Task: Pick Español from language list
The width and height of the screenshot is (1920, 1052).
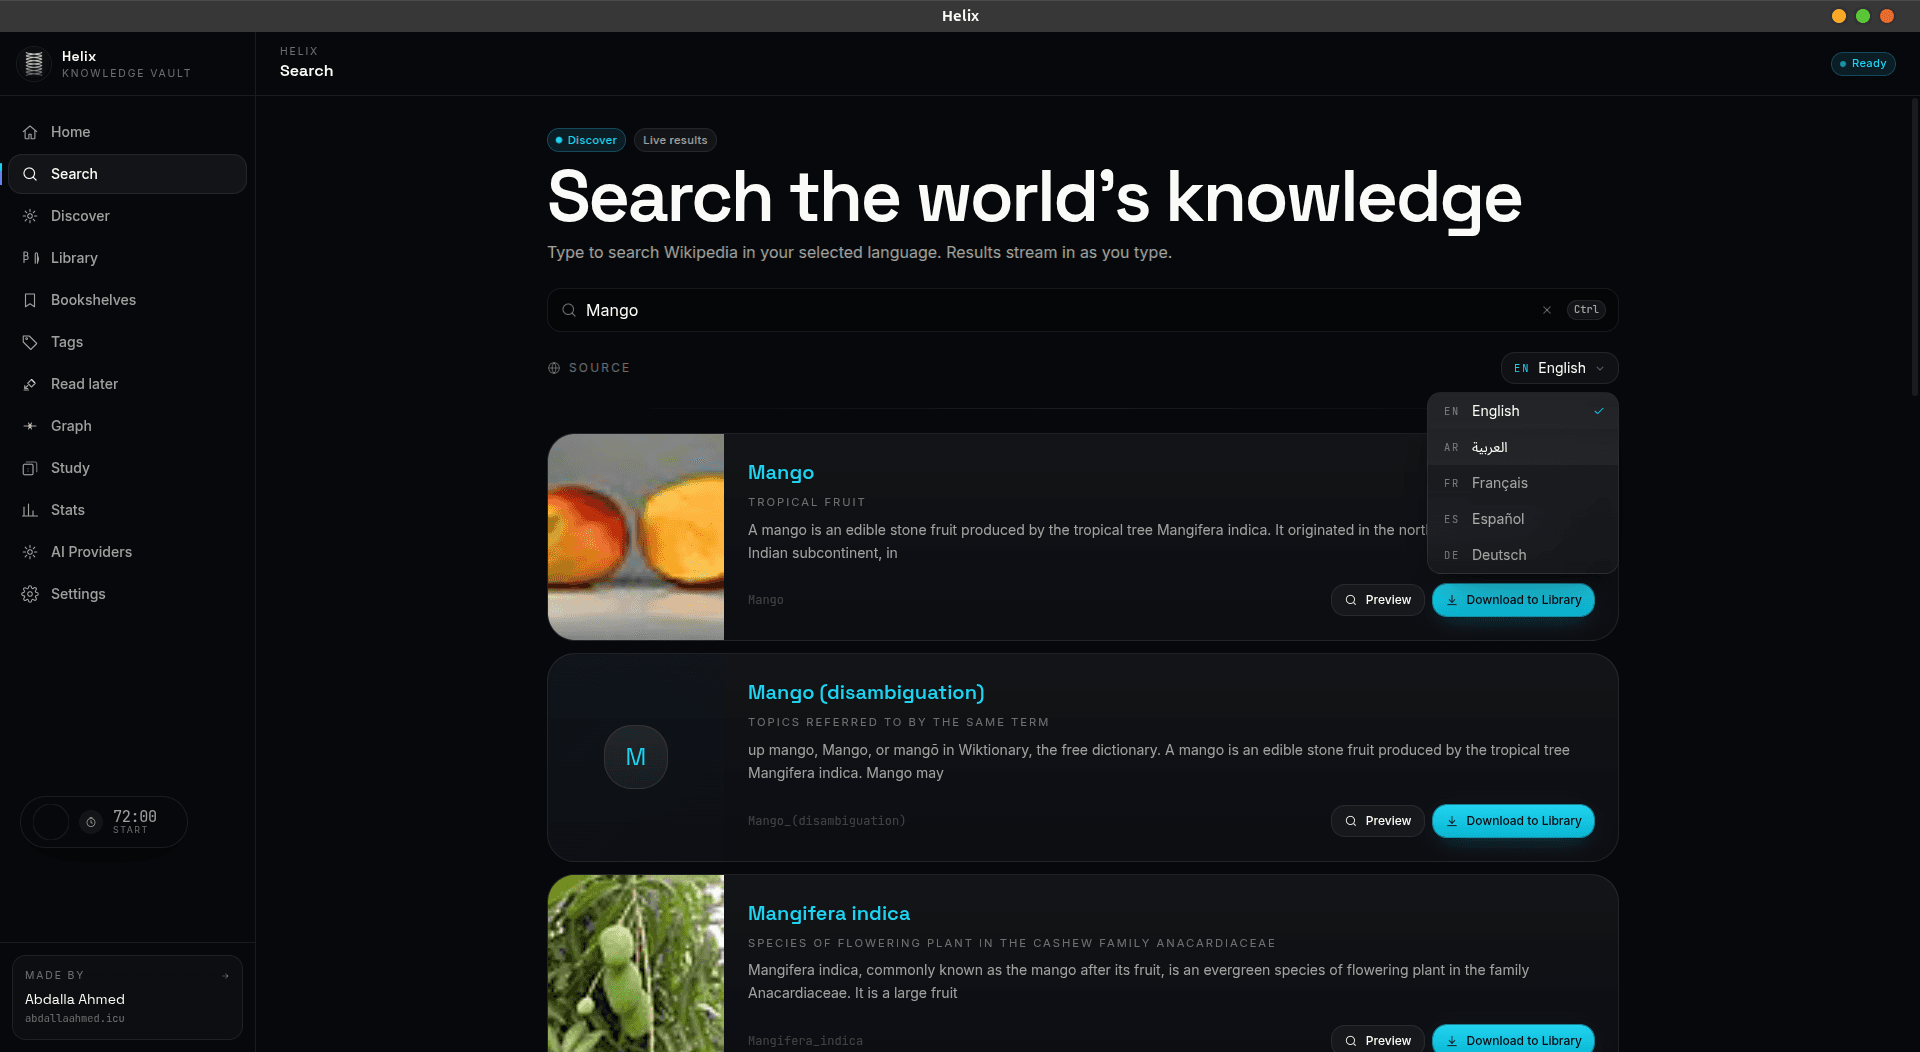Action: [1523, 519]
